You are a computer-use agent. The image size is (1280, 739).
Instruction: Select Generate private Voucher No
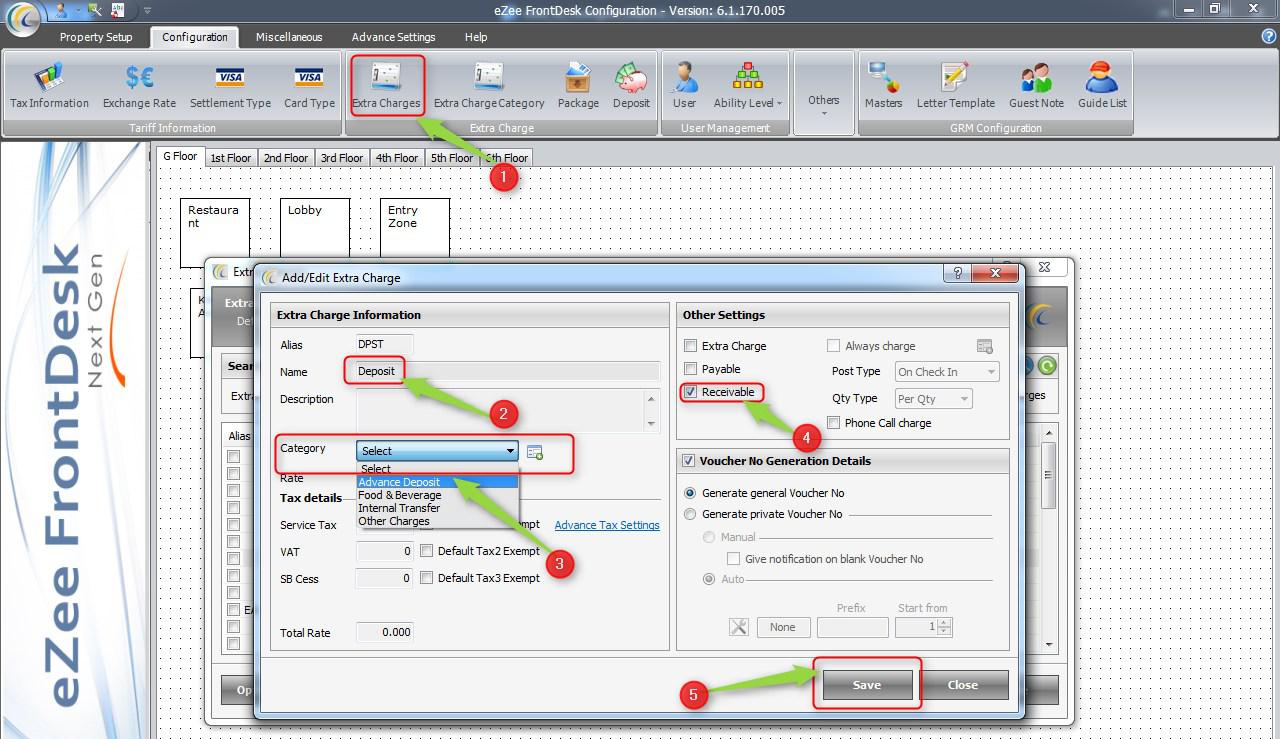(x=690, y=514)
